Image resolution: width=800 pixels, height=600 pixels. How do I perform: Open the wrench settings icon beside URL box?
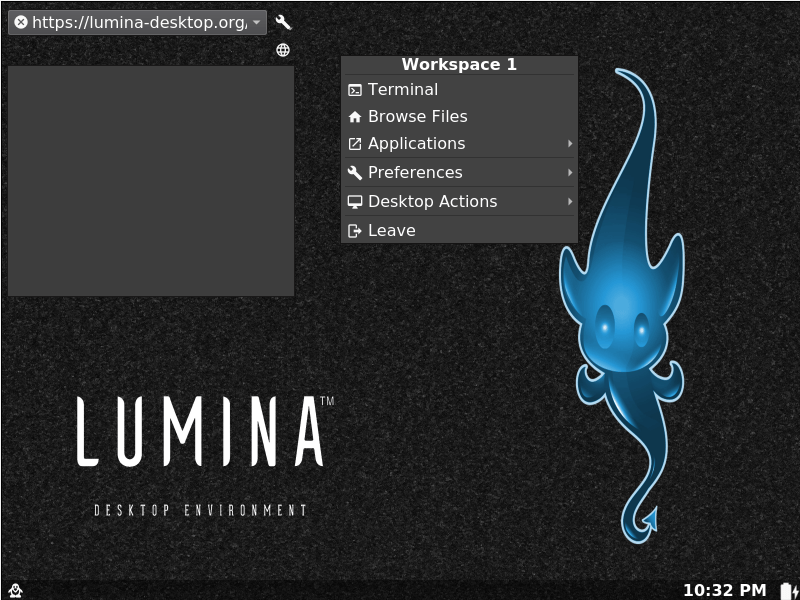coord(283,22)
